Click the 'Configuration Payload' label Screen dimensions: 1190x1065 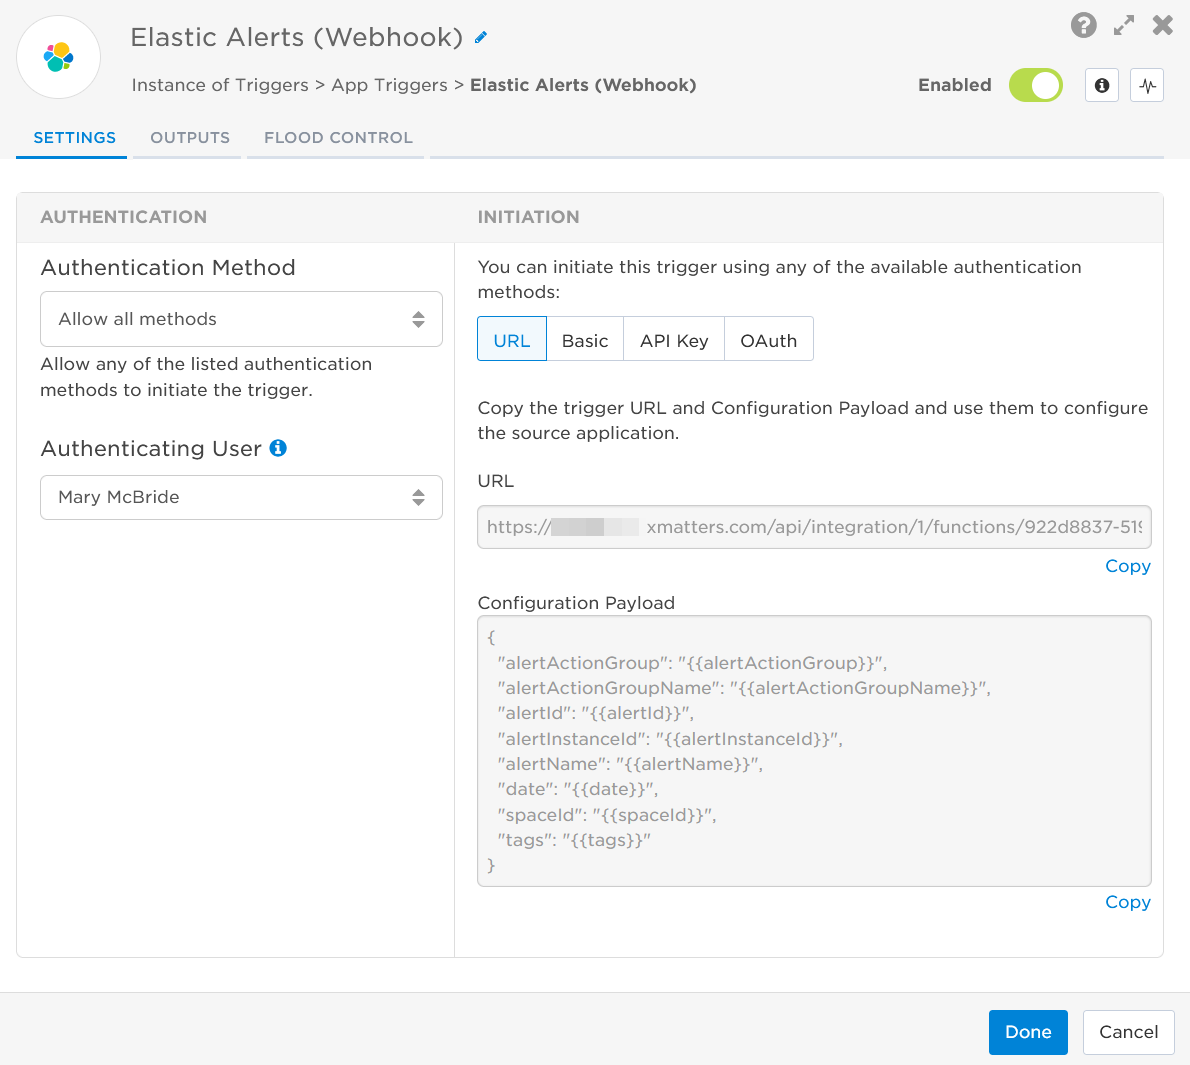coord(576,603)
